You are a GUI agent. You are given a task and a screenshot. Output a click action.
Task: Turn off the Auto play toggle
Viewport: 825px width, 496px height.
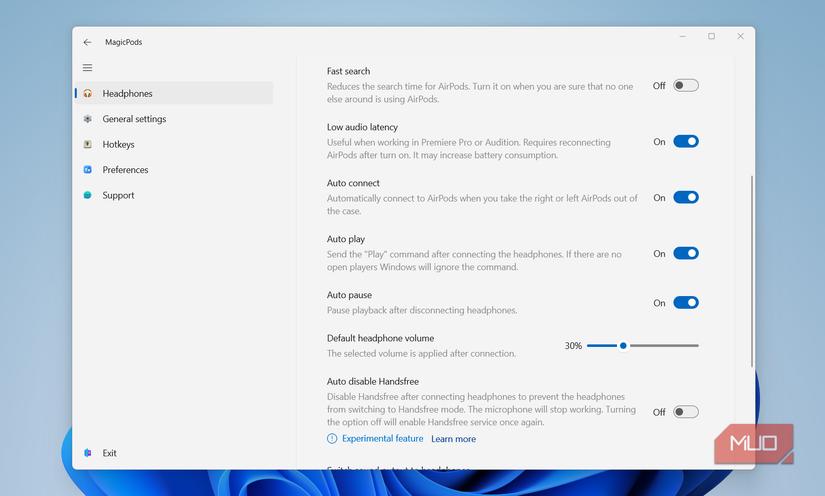click(x=686, y=254)
